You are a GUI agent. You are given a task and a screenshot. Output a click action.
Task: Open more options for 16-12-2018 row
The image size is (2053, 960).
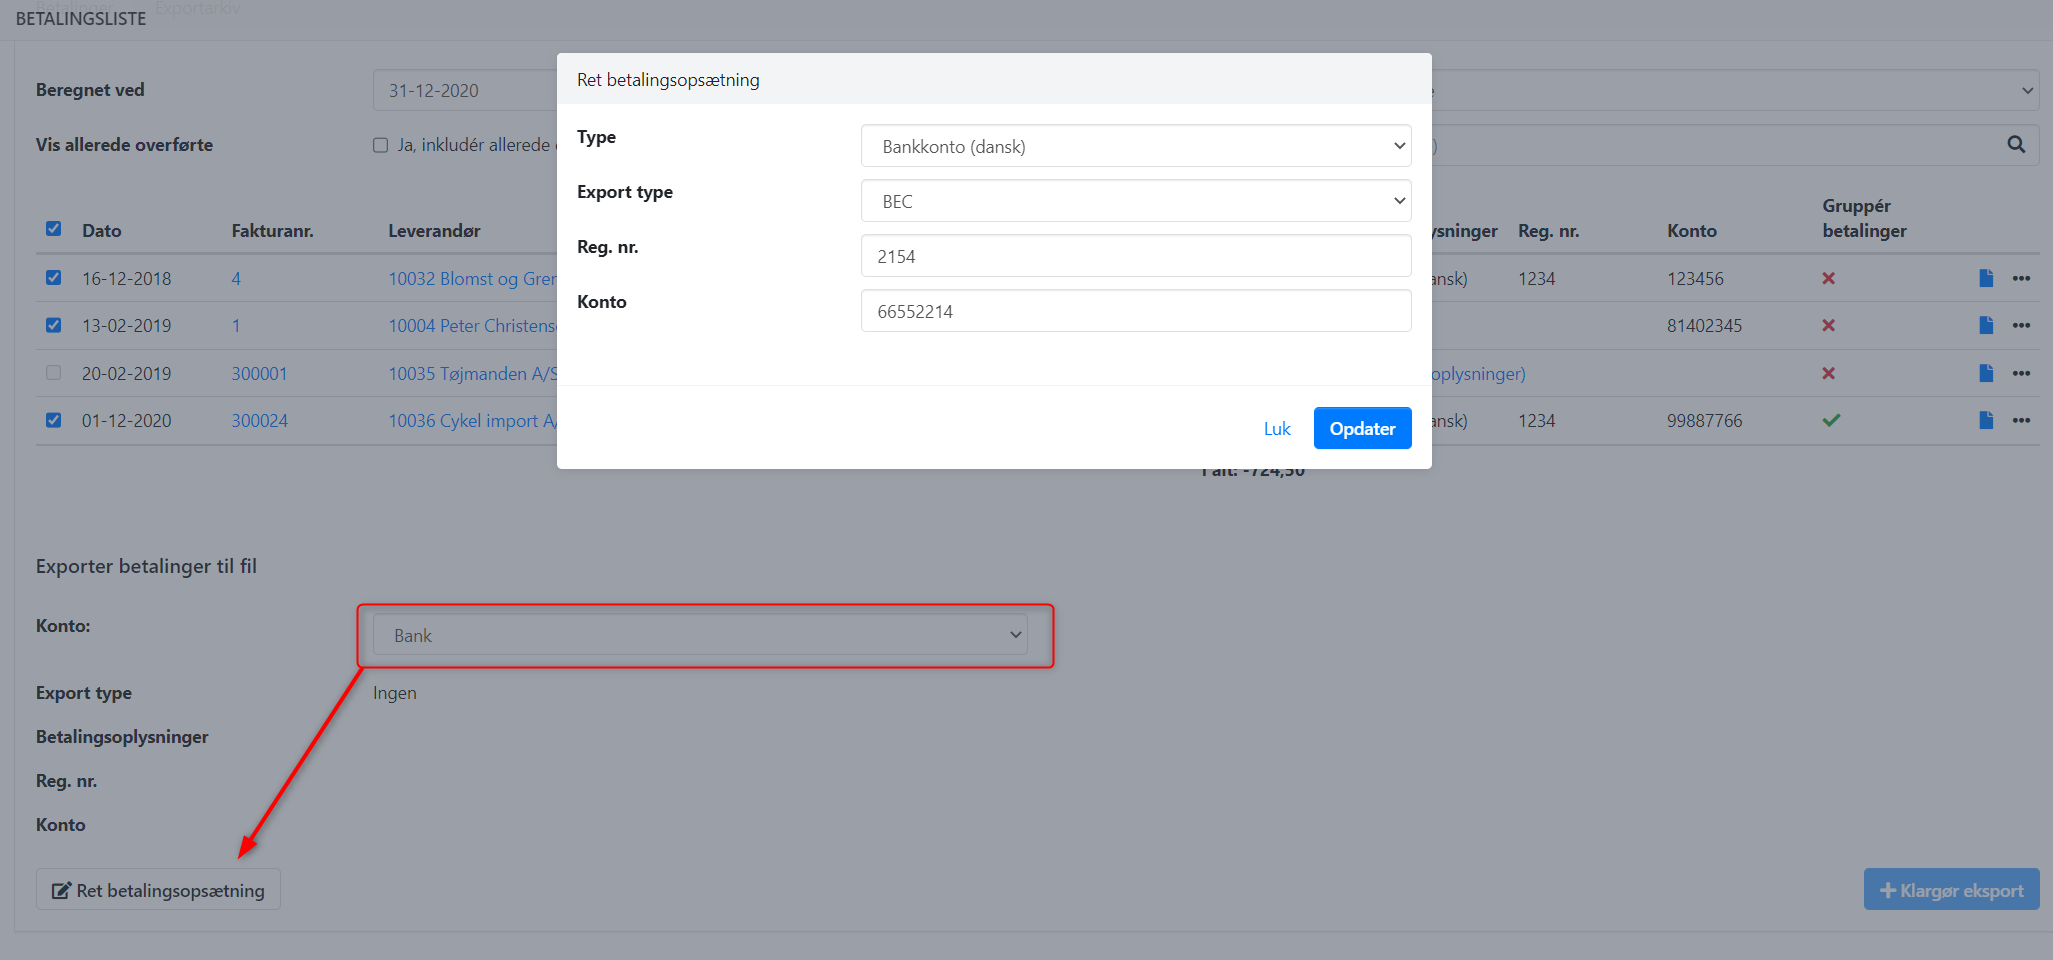click(2021, 278)
